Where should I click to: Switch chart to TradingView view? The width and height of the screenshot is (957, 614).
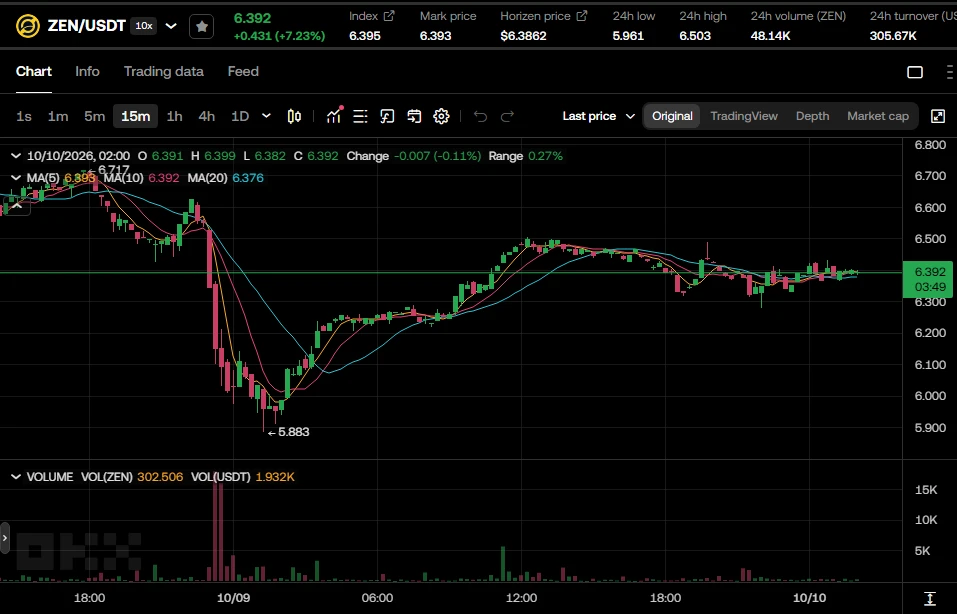click(x=744, y=116)
